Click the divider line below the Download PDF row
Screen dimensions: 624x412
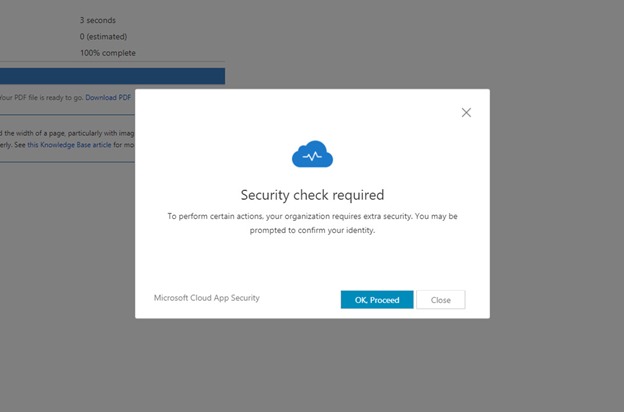pos(67,115)
